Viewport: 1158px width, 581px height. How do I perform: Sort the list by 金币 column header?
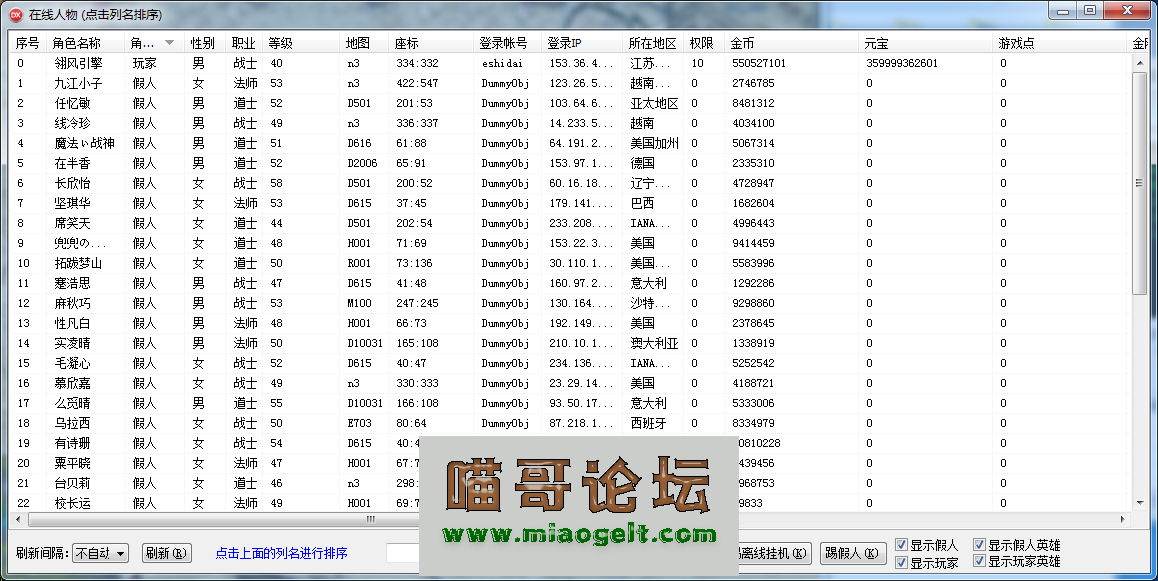click(743, 43)
